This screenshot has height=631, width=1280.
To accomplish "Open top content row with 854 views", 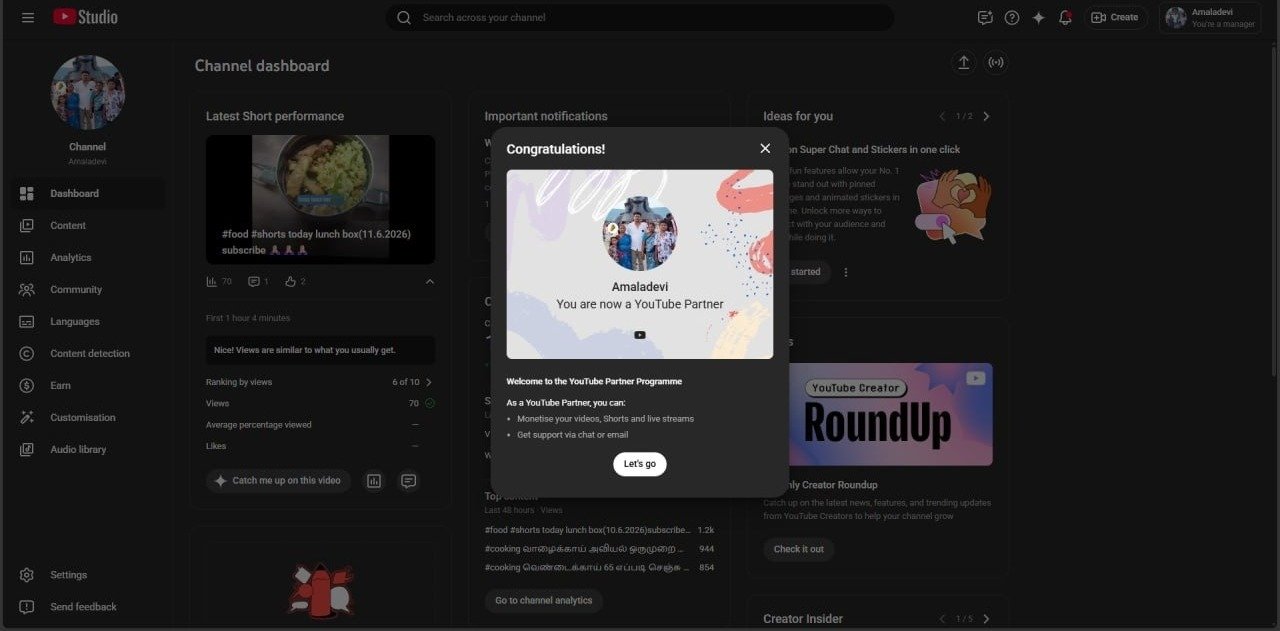I will 600,567.
